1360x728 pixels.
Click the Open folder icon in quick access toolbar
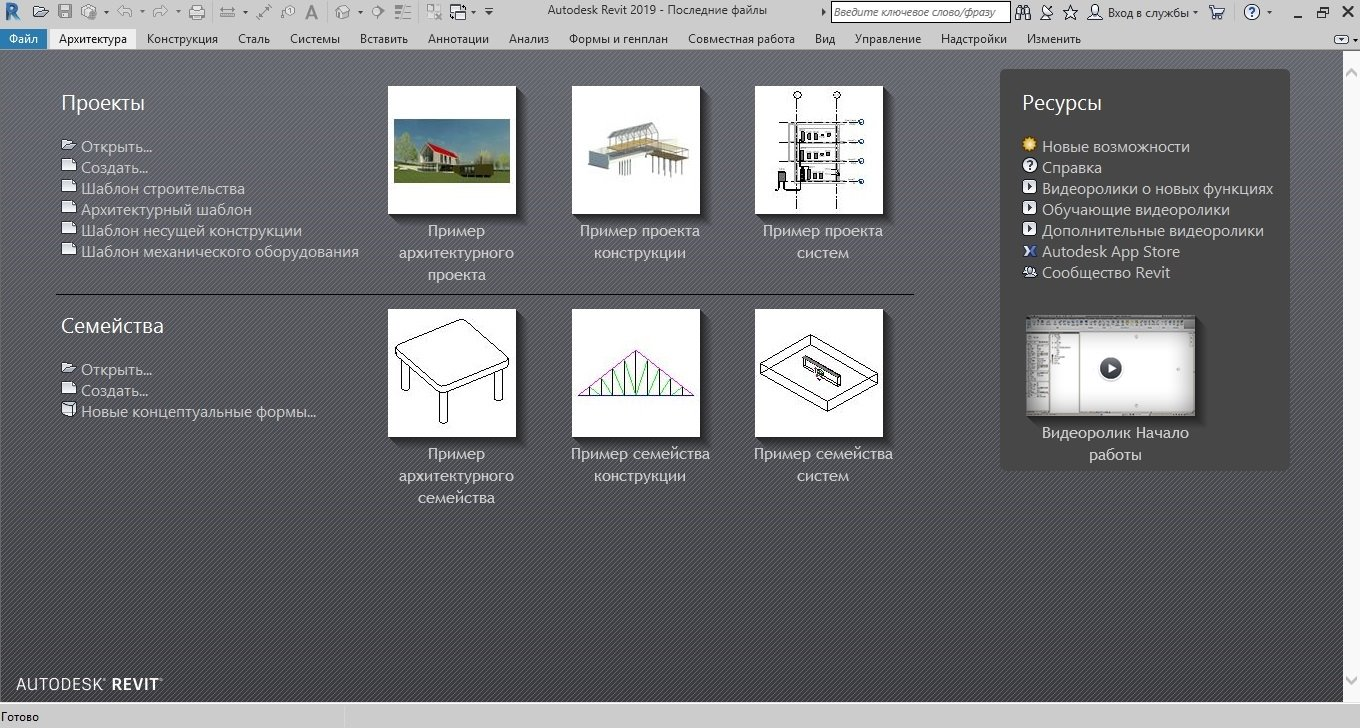point(40,13)
